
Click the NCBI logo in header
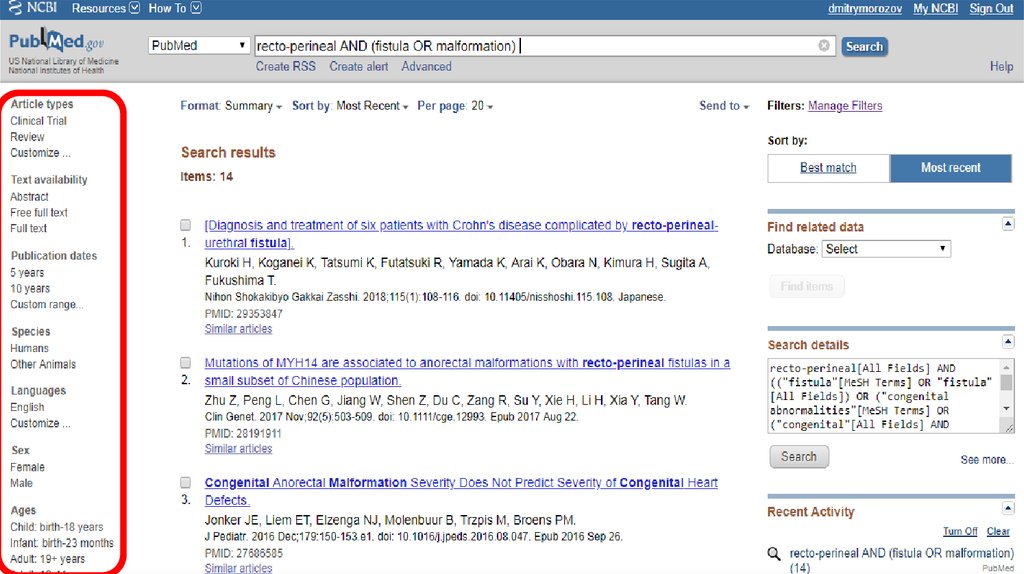coord(33,8)
